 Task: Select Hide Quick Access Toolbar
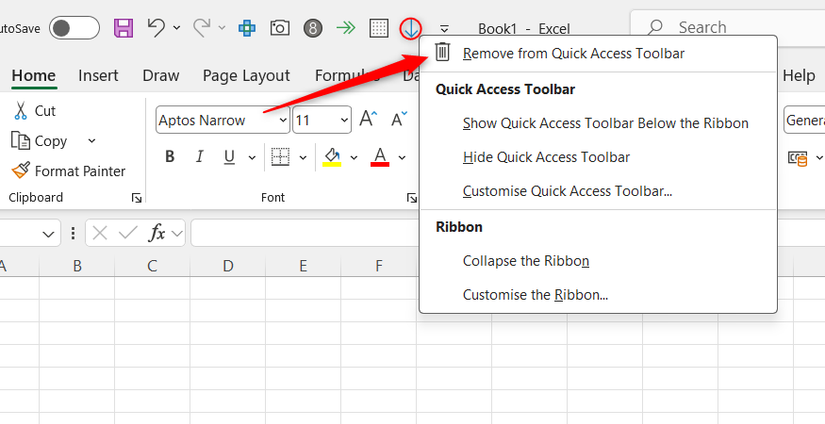(598, 157)
